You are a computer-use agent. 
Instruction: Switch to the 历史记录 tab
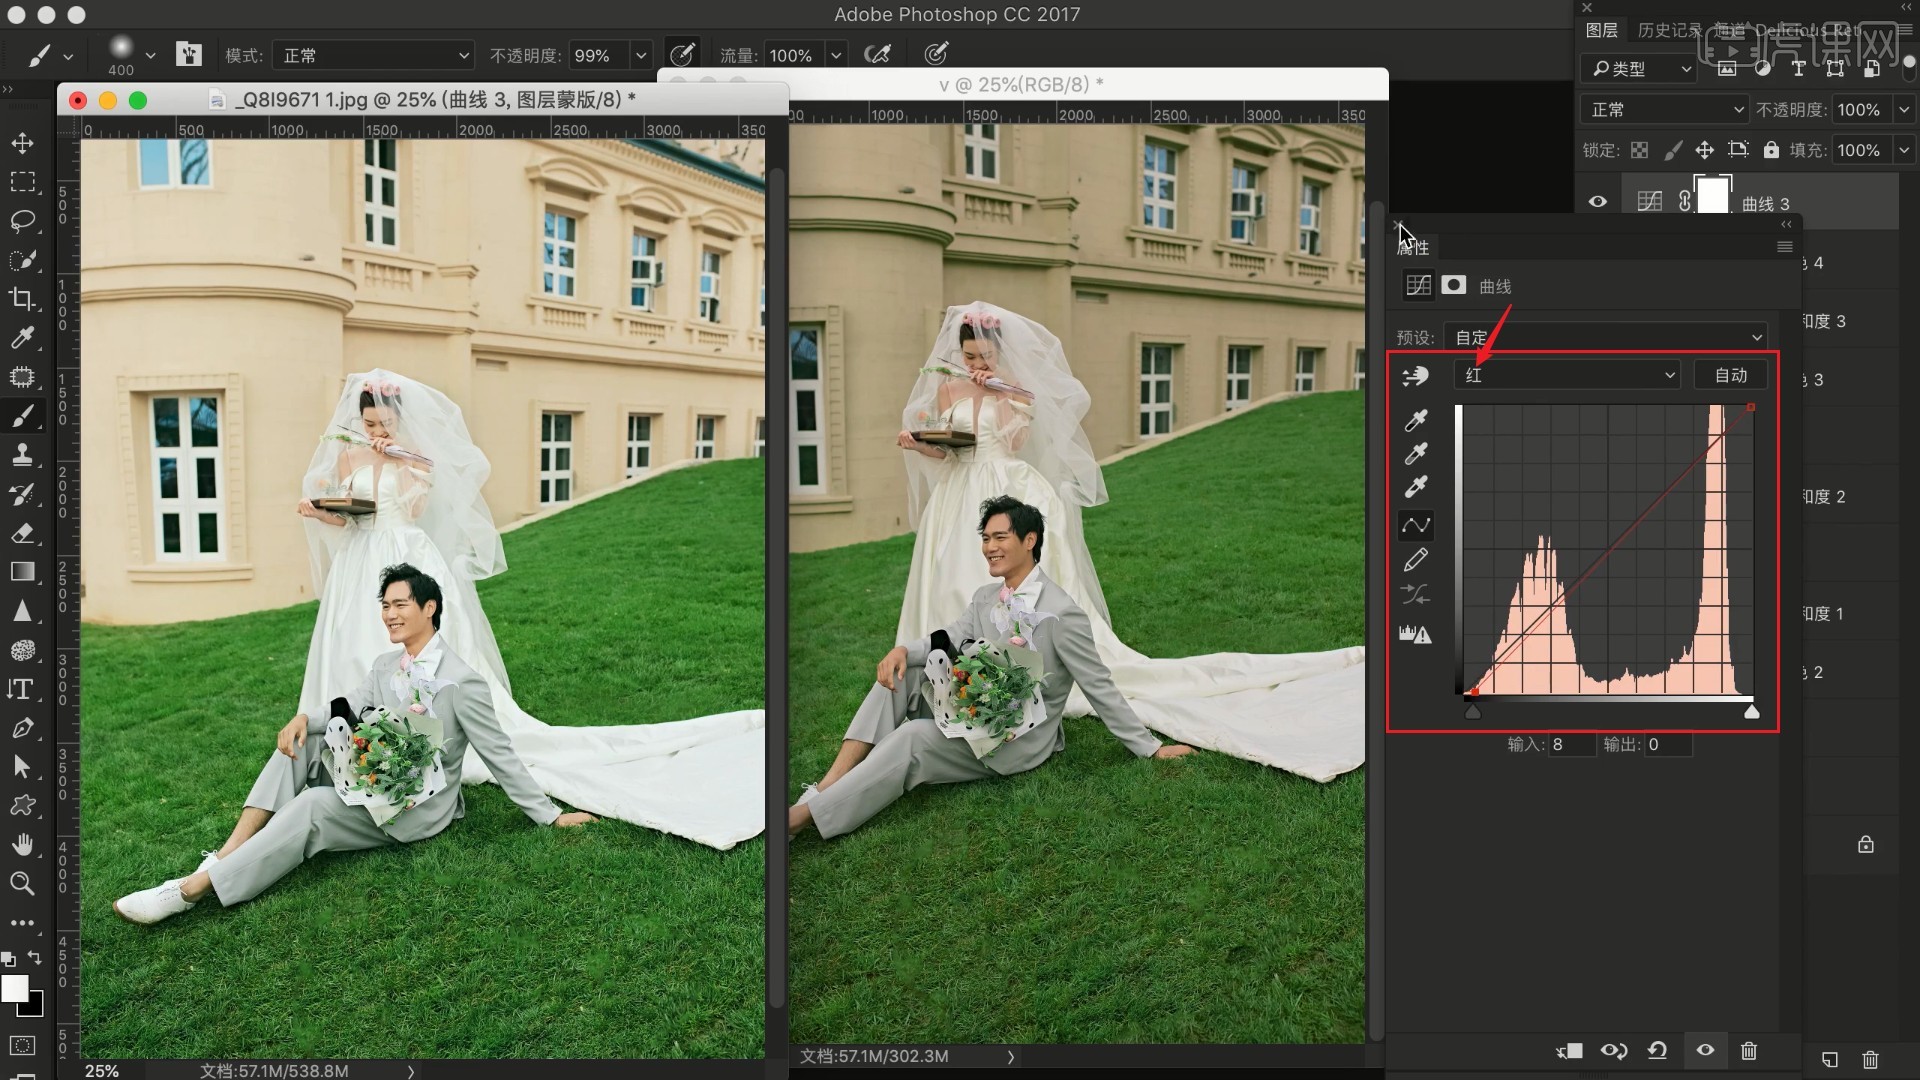point(1669,30)
